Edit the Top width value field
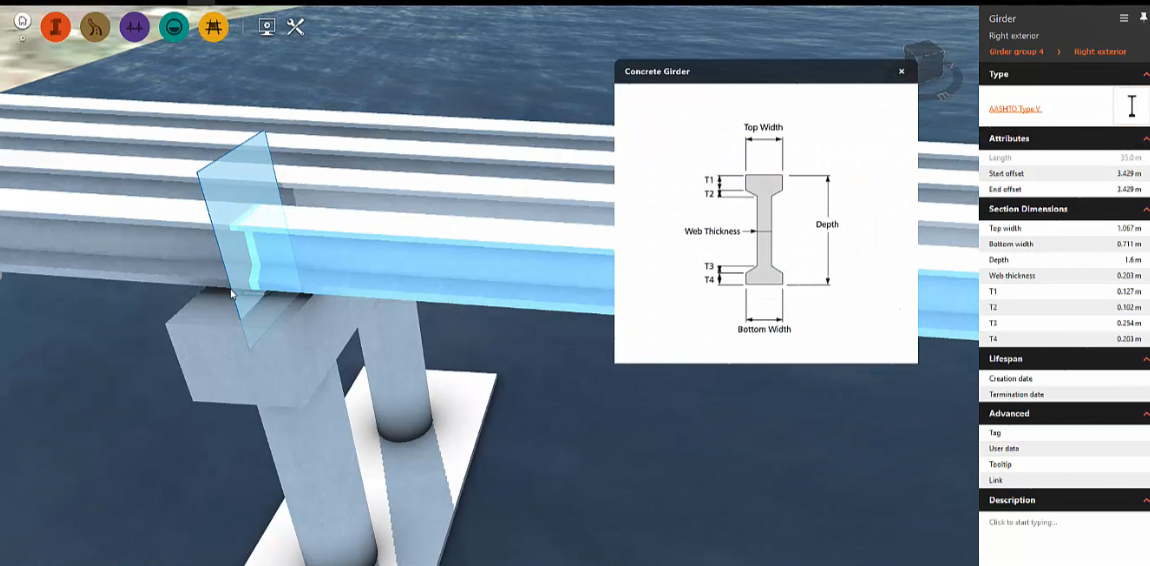The image size is (1150, 566). [1128, 228]
